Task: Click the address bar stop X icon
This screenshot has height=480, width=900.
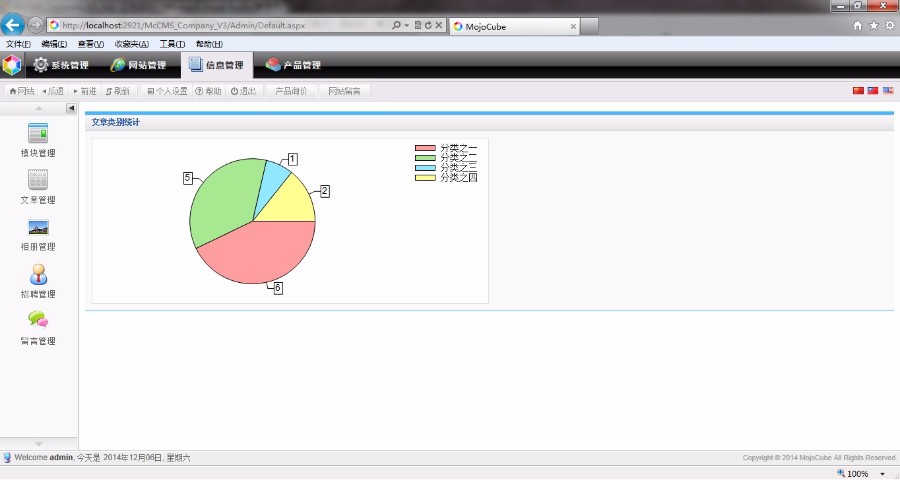Action: [439, 25]
